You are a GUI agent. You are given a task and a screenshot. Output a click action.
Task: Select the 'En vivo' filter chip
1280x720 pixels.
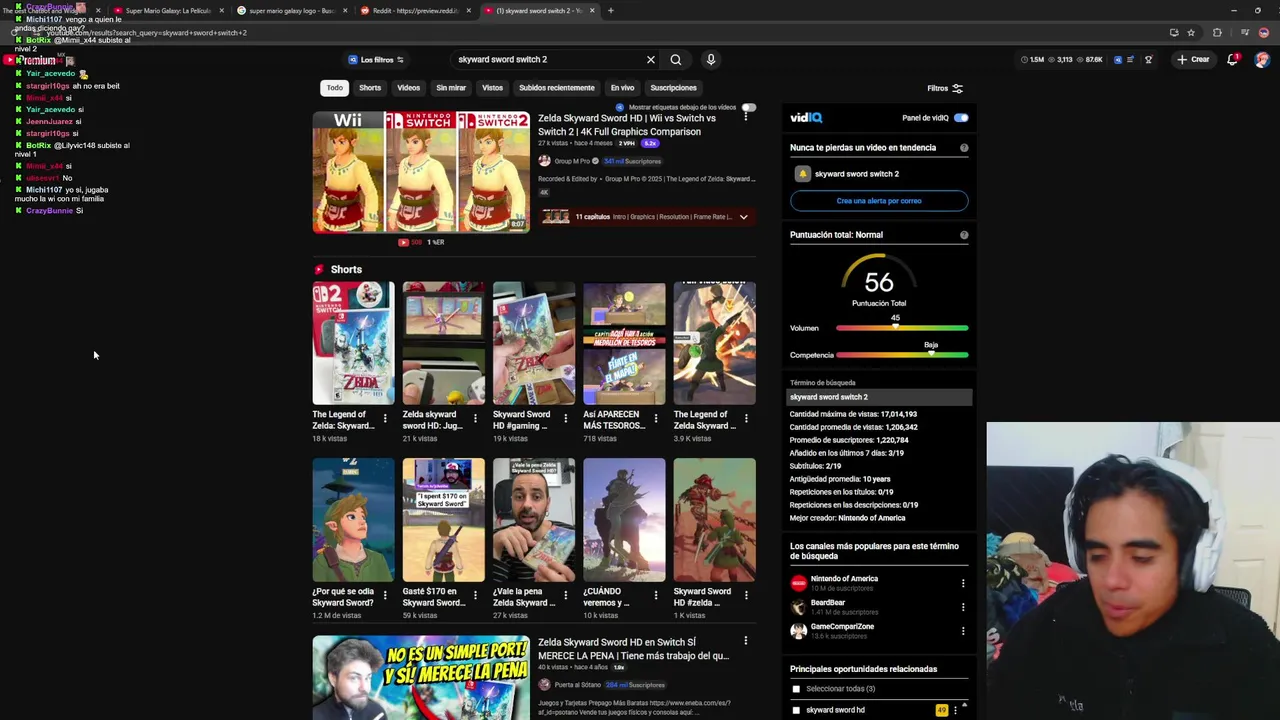click(622, 88)
